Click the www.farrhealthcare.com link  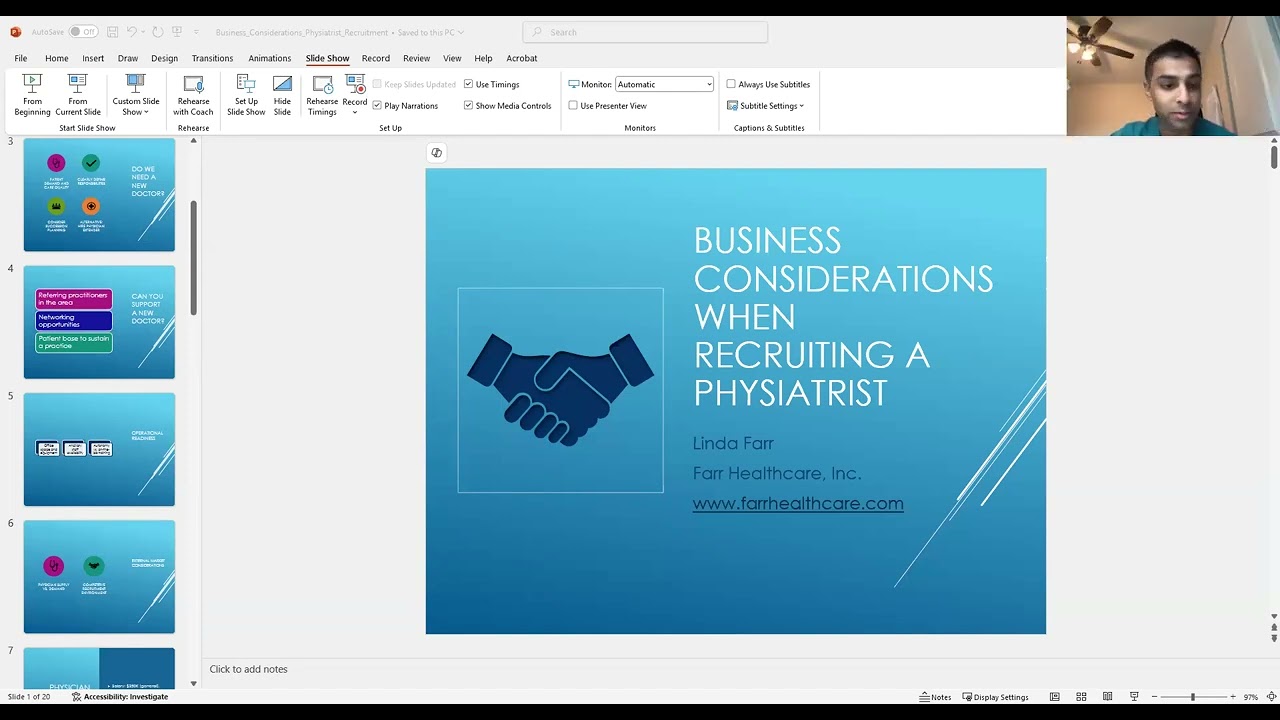point(797,504)
